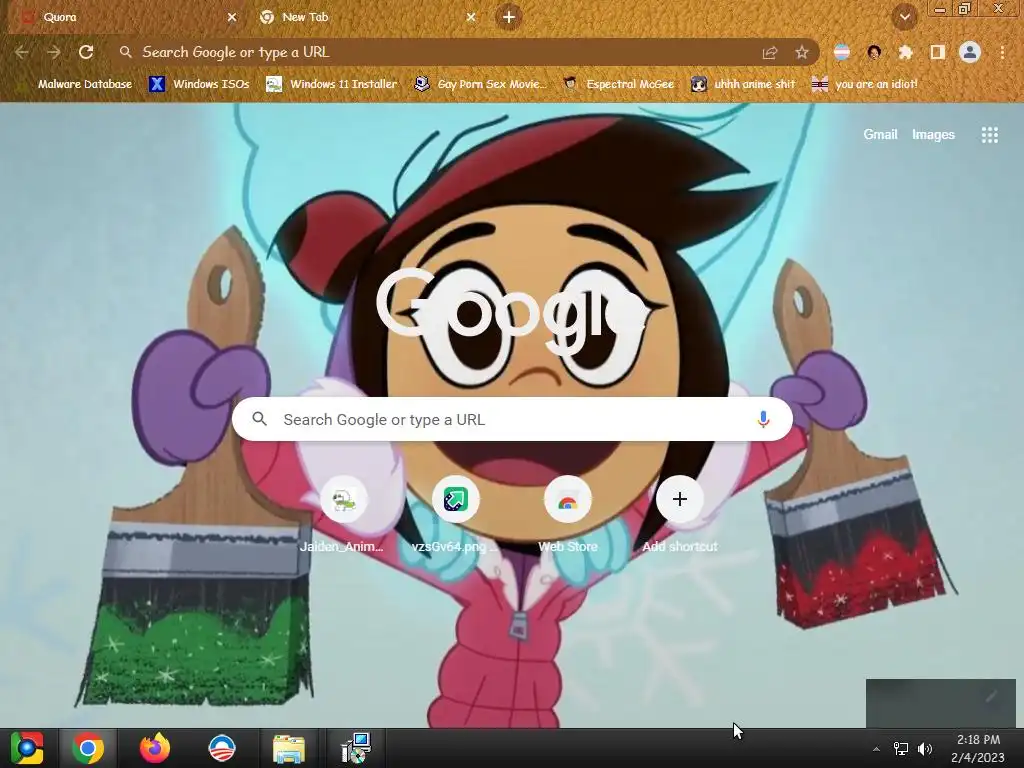1024x768 pixels.
Task: Show hidden tray icons arrow
Action: coord(876,749)
